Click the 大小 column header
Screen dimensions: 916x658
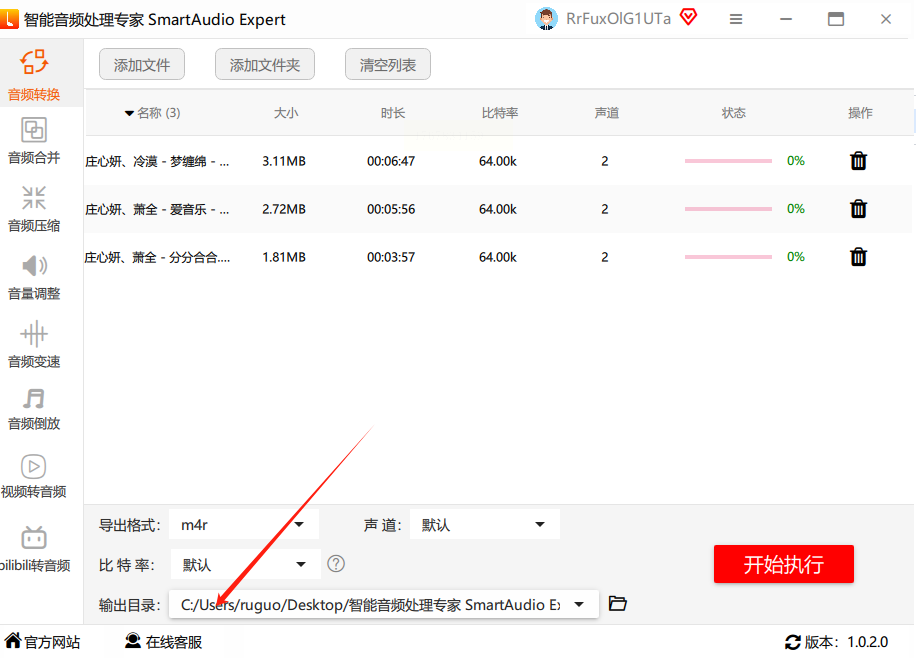[x=286, y=113]
